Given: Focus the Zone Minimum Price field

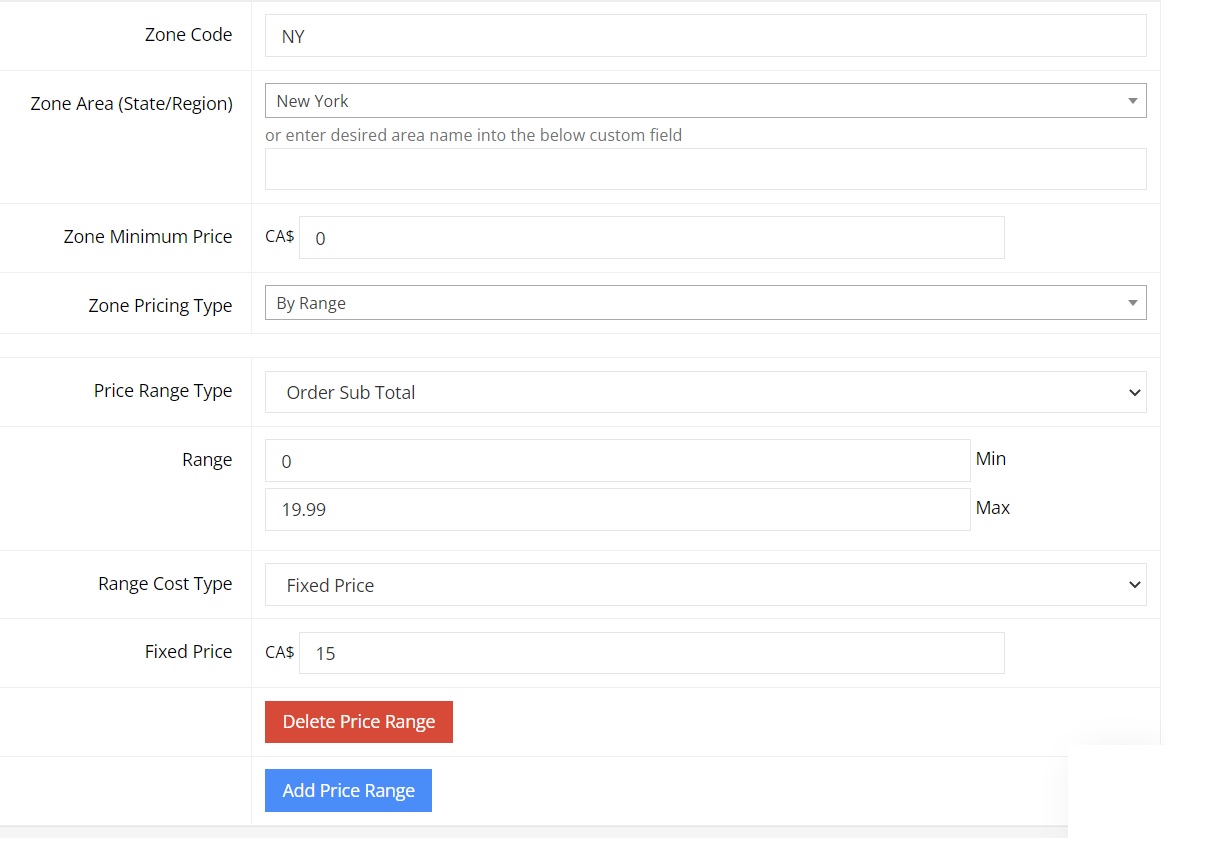Looking at the screenshot, I should 651,238.
